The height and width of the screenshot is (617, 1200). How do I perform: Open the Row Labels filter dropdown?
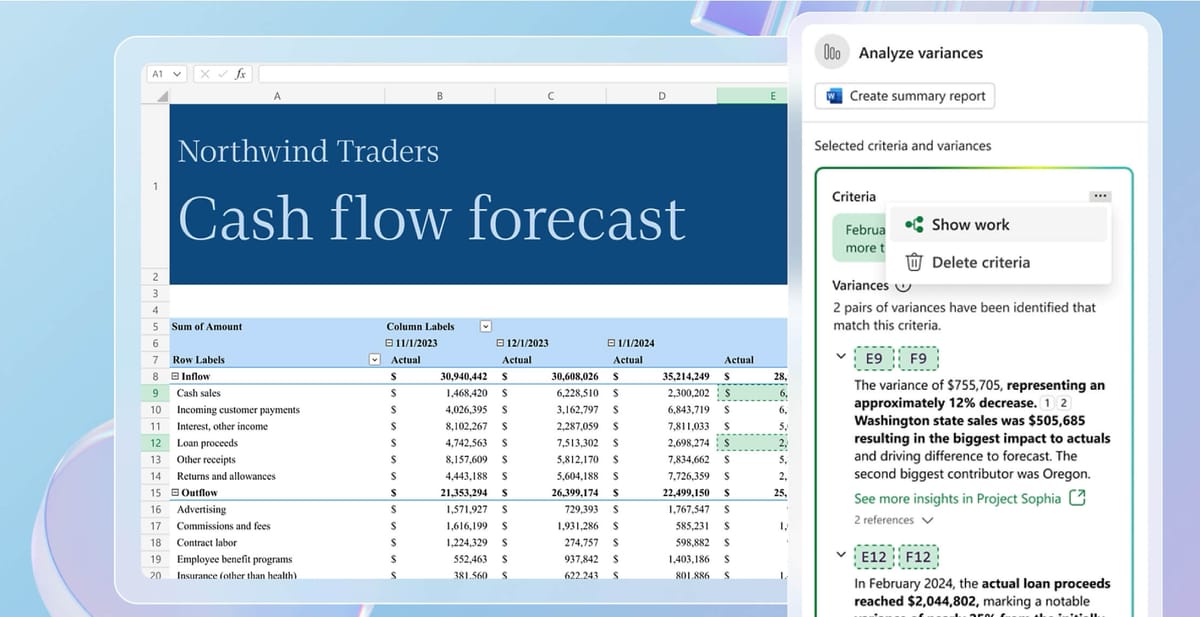375,360
